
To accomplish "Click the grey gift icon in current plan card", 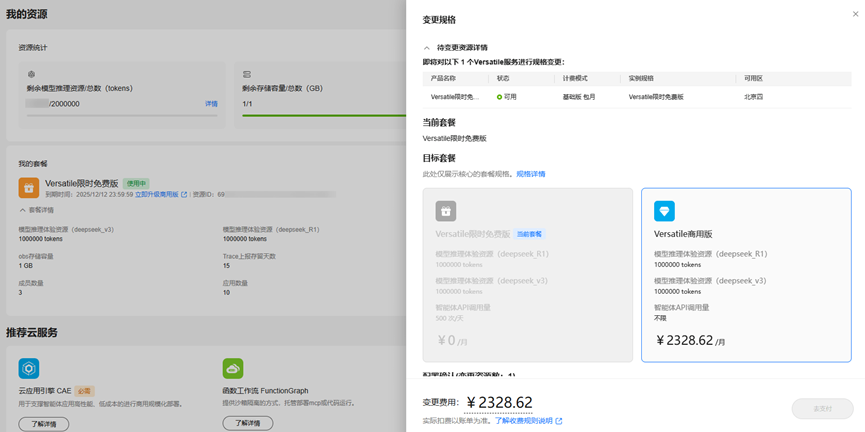I will tap(446, 211).
